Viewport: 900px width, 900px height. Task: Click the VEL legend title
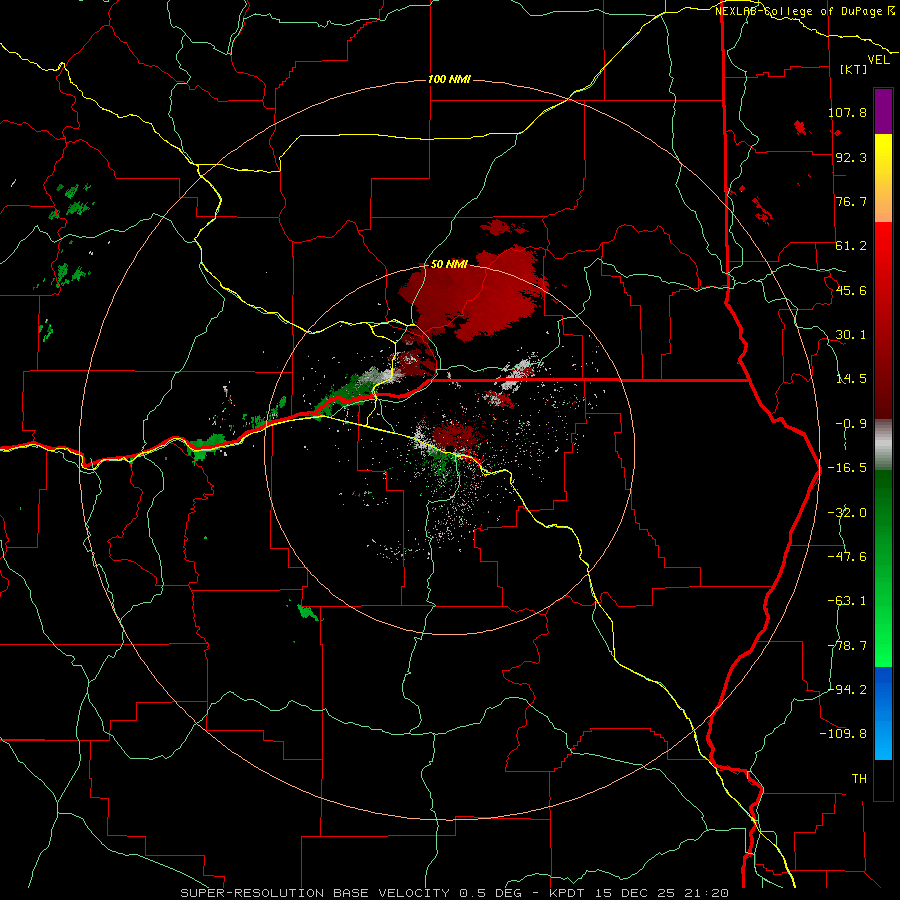(879, 60)
